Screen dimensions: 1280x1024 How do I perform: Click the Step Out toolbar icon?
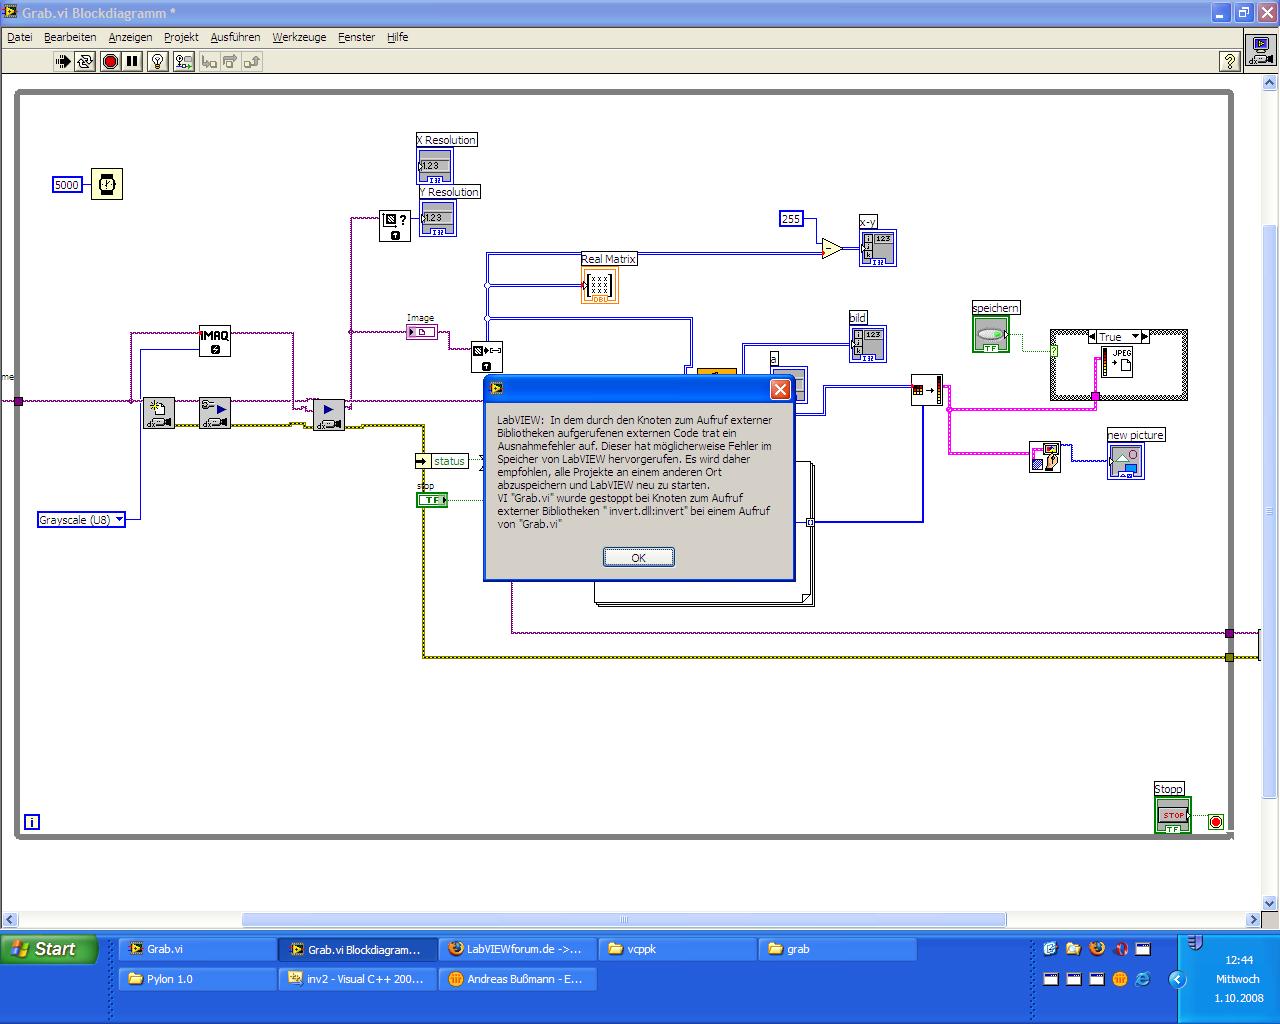251,62
